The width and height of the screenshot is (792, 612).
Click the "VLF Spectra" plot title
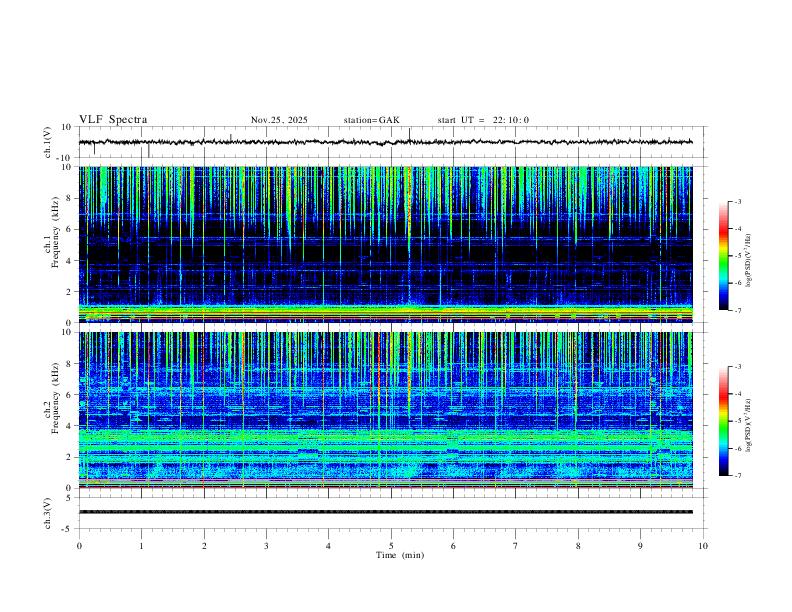(113, 120)
